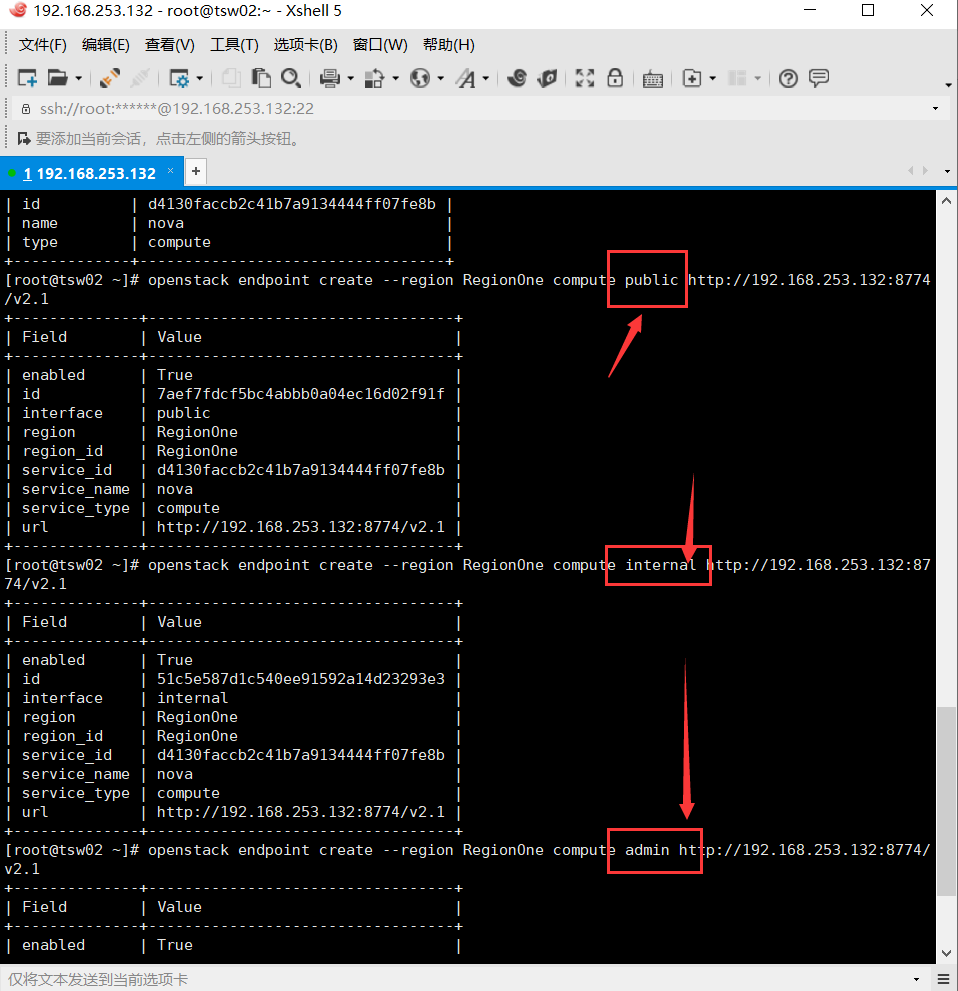Add a new tab with plus button

[196, 171]
